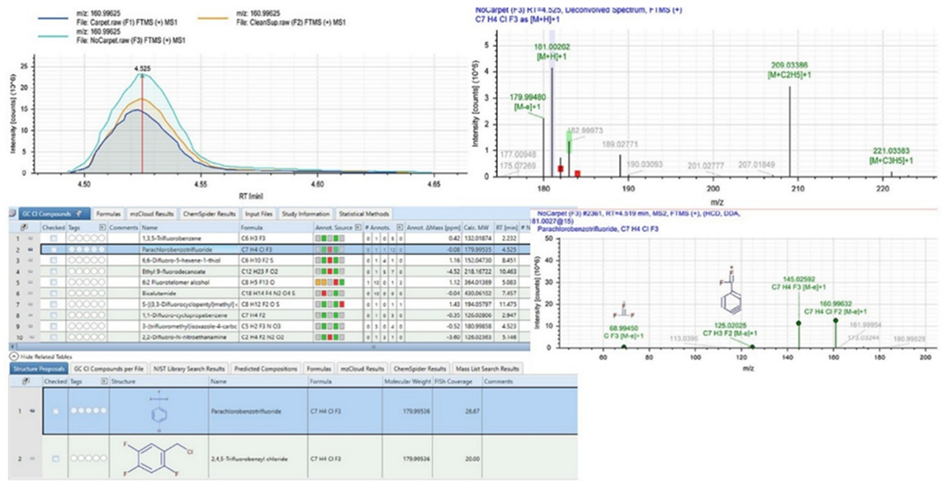This screenshot has height=489, width=950.
Task: Select the first tag circle for Ethyl 9-fluorodecanoate
Action: pos(72,271)
